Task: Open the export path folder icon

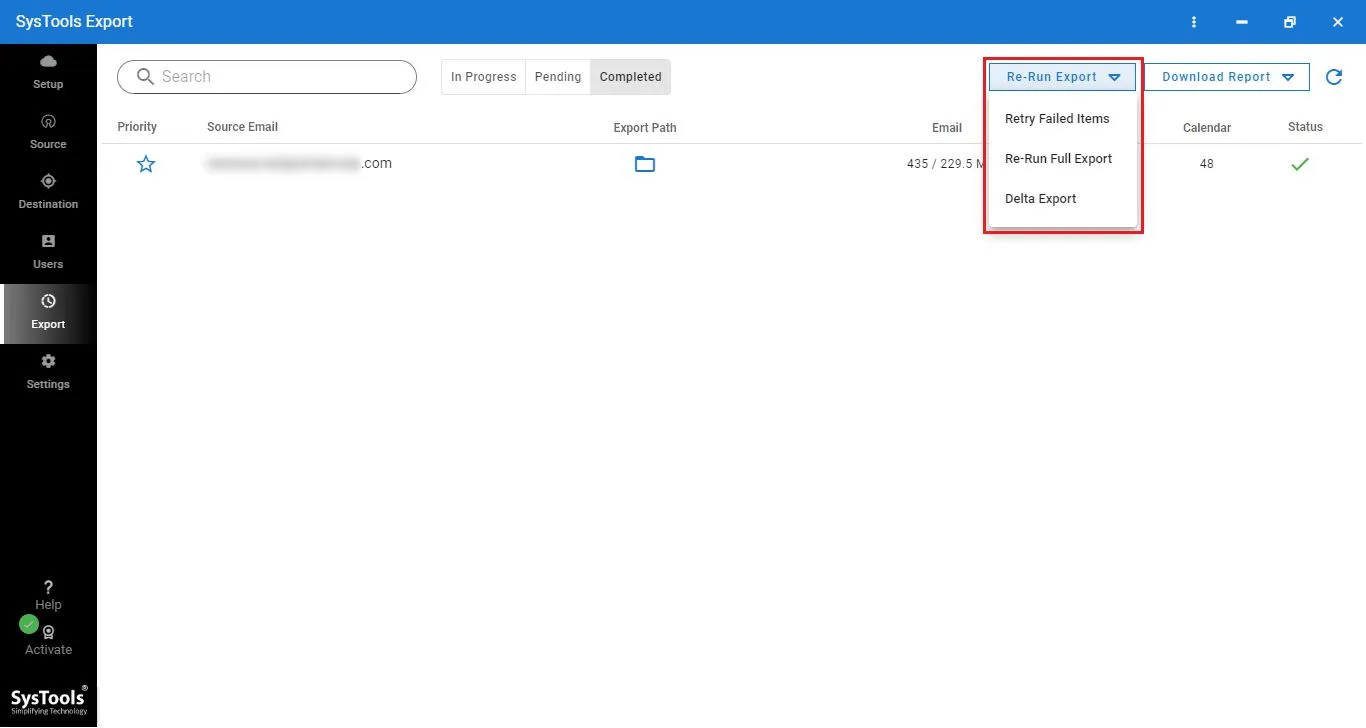Action: pyautogui.click(x=645, y=164)
